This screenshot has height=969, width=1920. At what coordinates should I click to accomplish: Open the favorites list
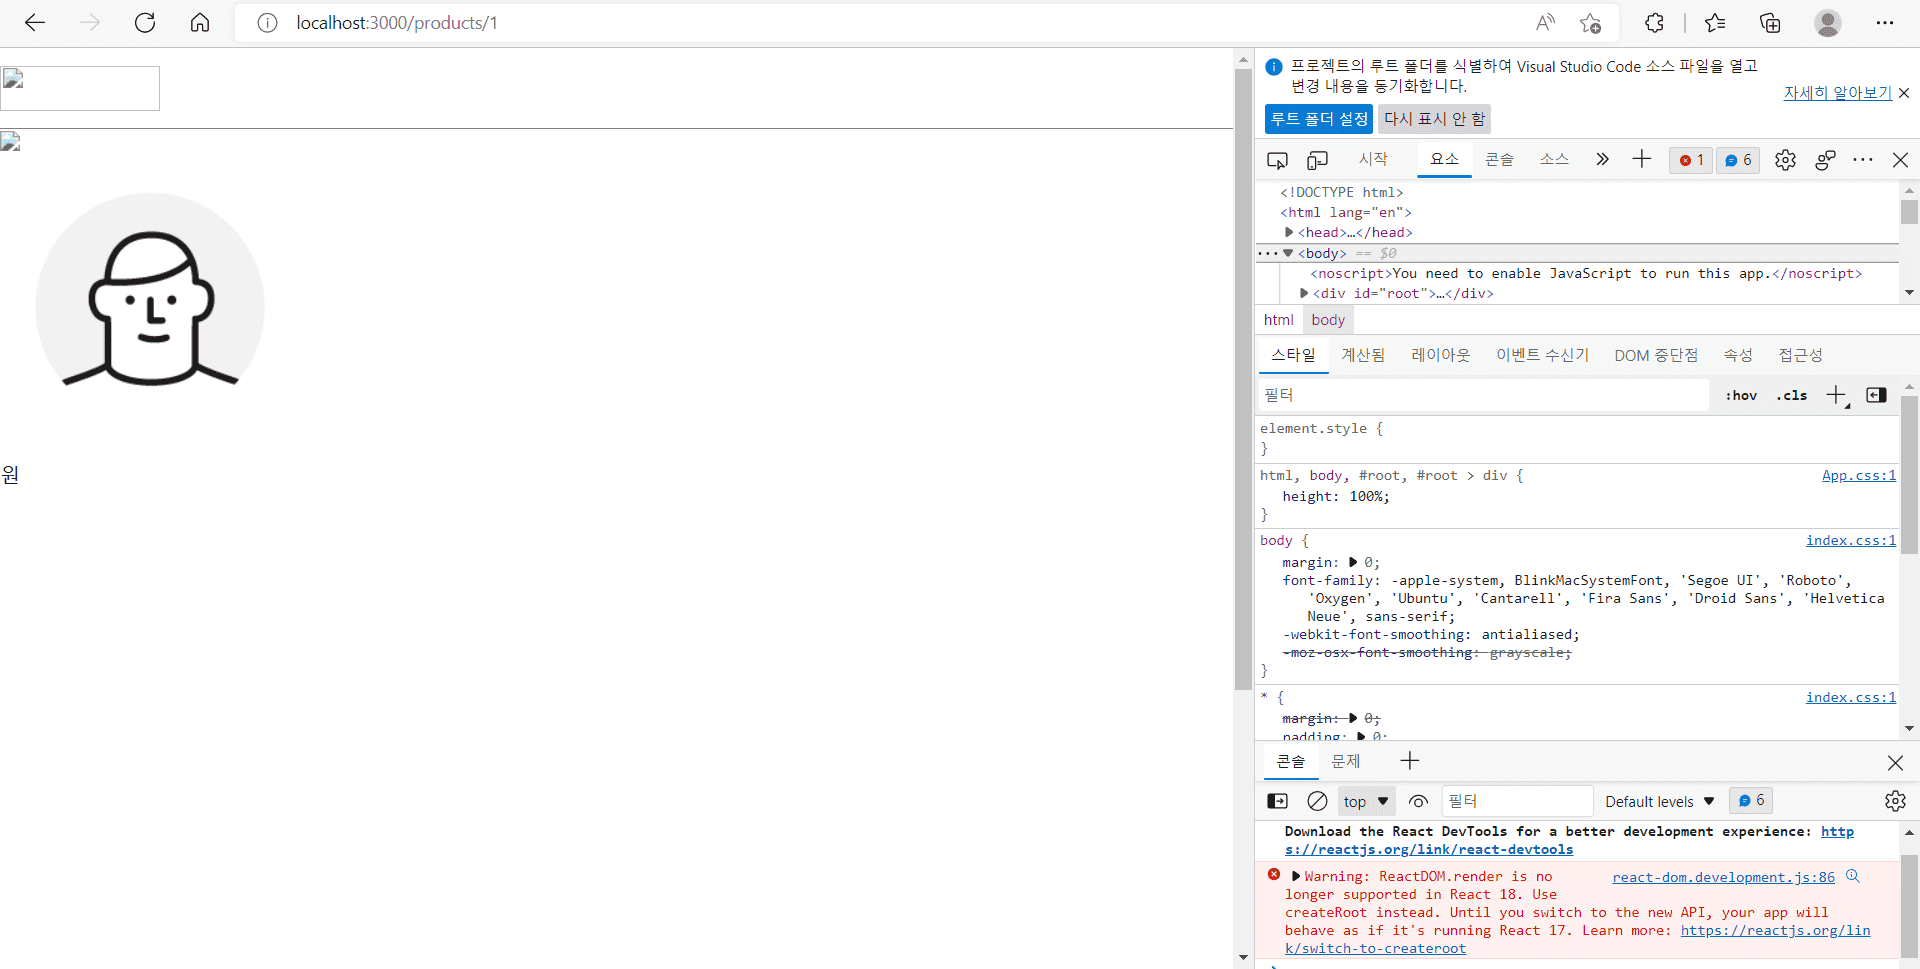[x=1715, y=23]
